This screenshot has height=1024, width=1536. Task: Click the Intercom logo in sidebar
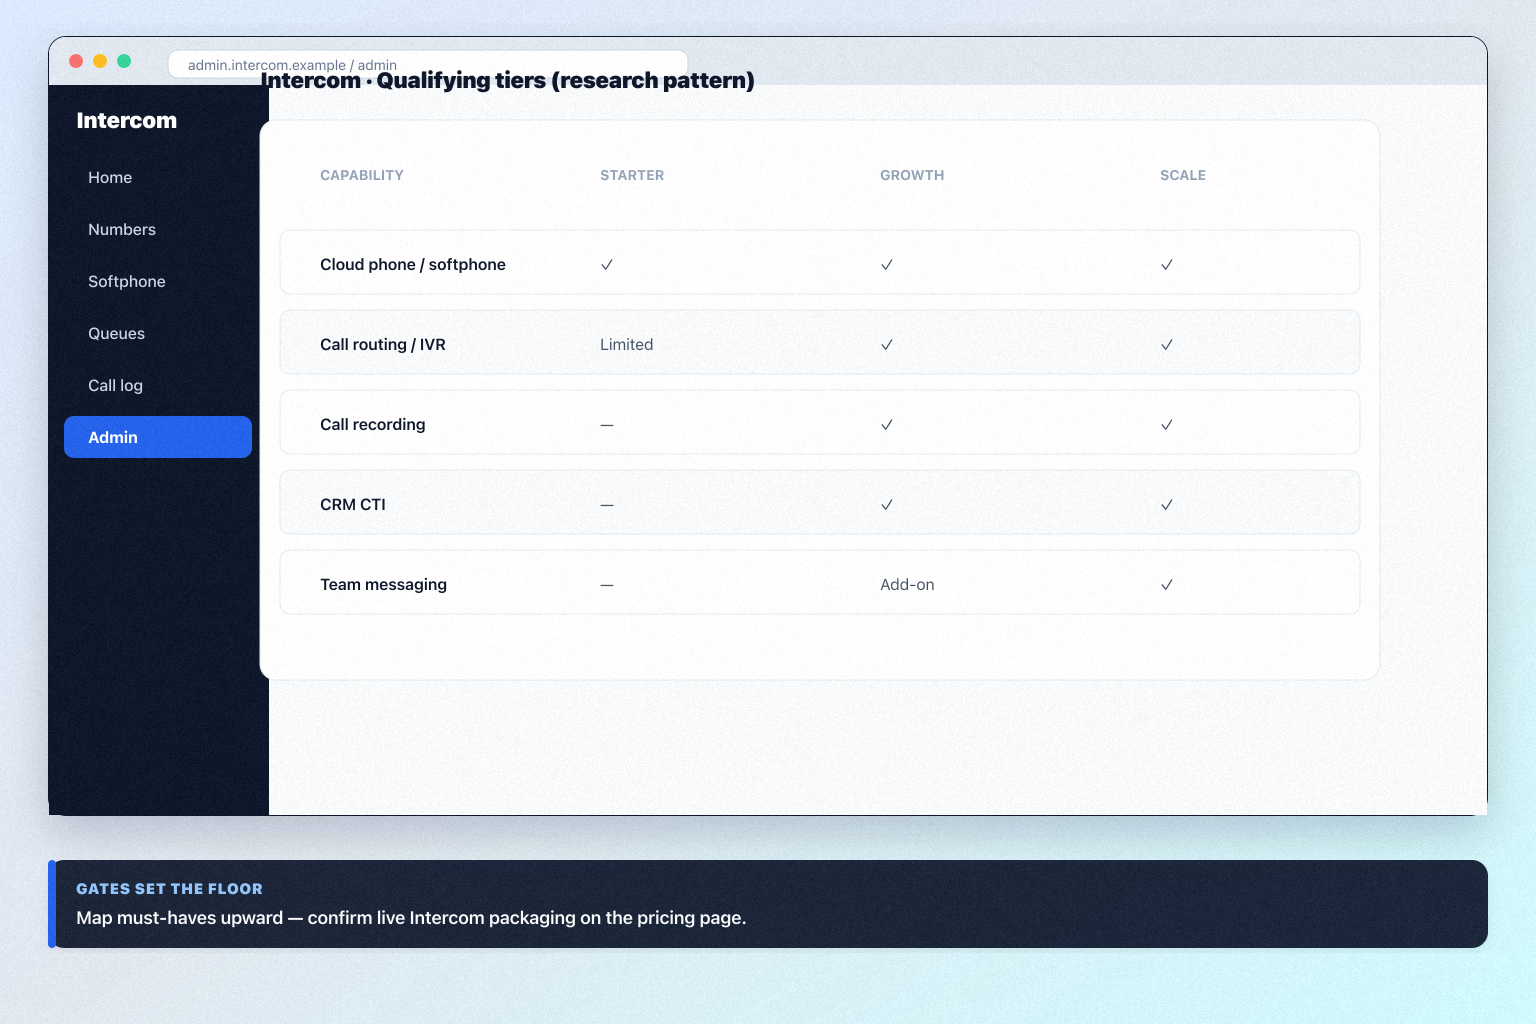127,120
